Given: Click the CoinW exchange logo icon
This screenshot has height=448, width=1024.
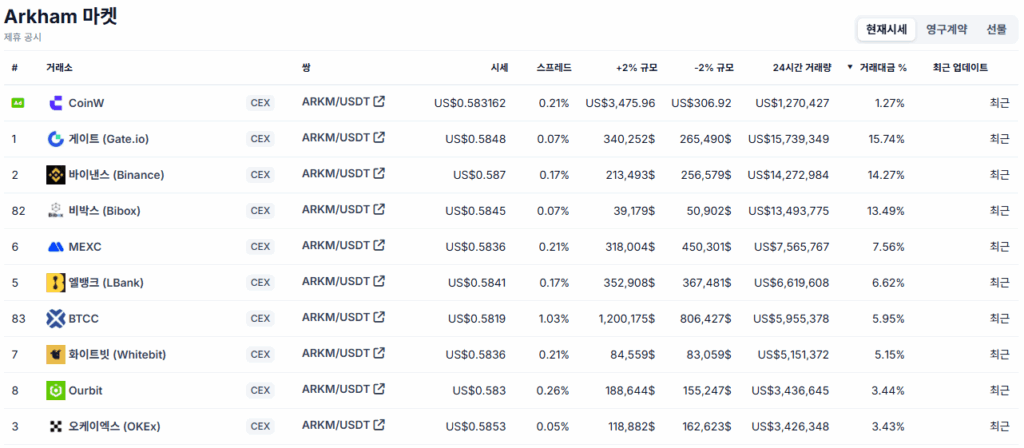Looking at the screenshot, I should [56, 103].
